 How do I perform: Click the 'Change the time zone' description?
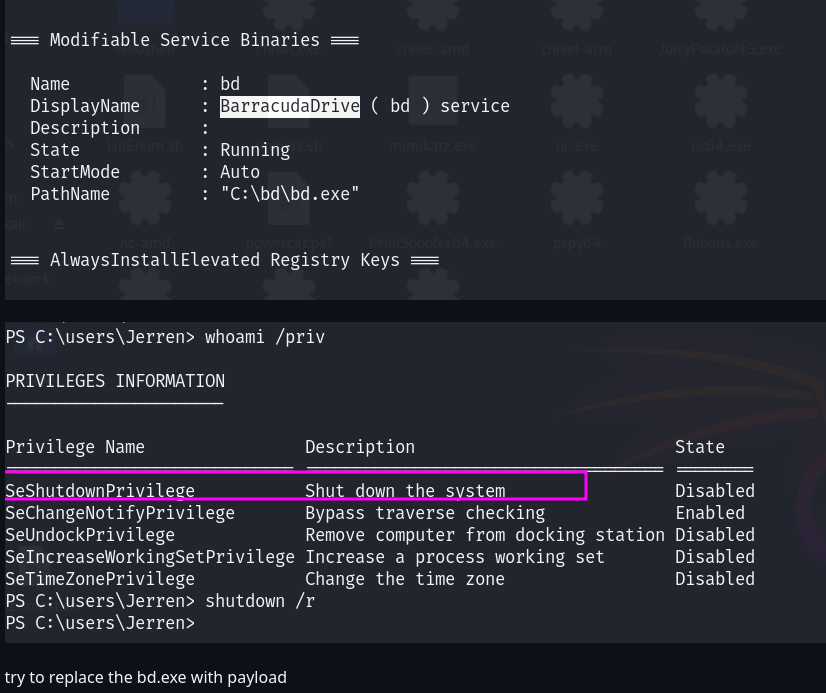[405, 579]
